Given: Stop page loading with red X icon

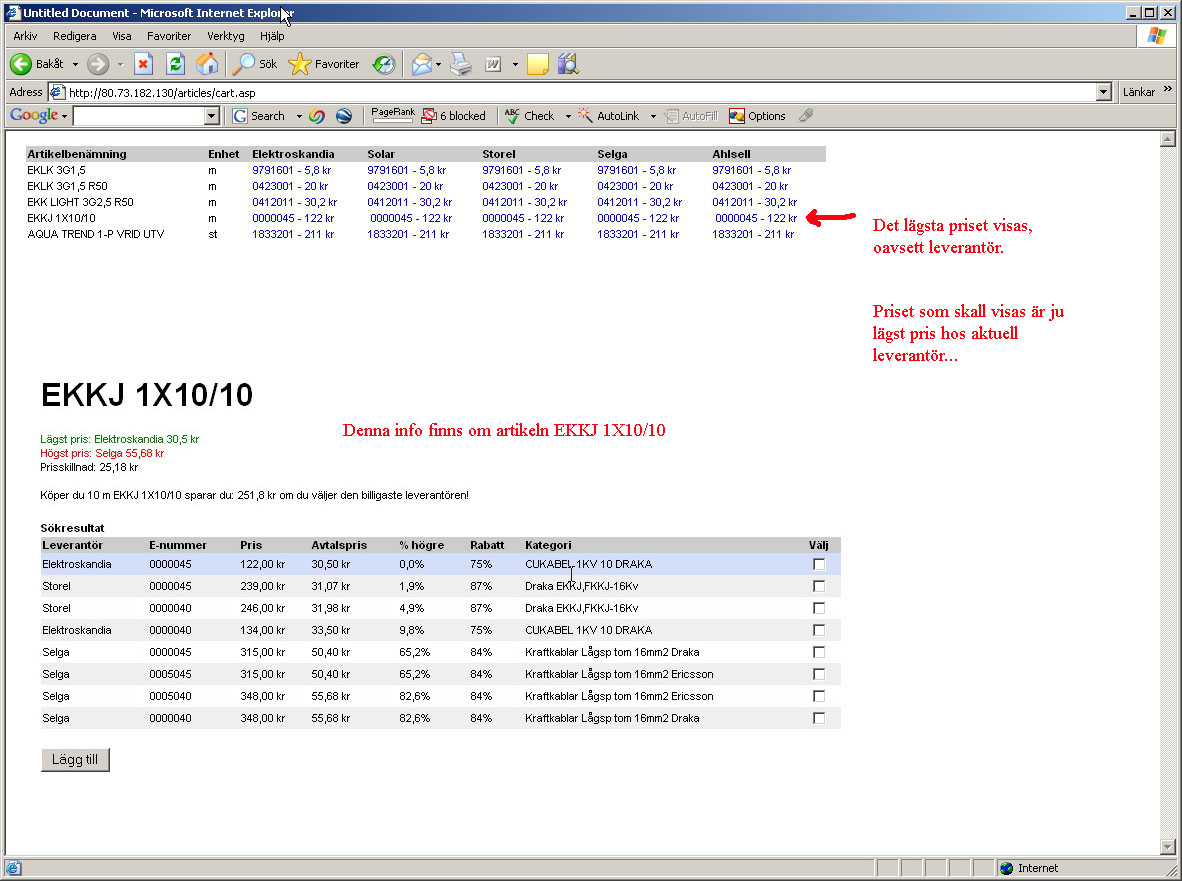Looking at the screenshot, I should 143,64.
